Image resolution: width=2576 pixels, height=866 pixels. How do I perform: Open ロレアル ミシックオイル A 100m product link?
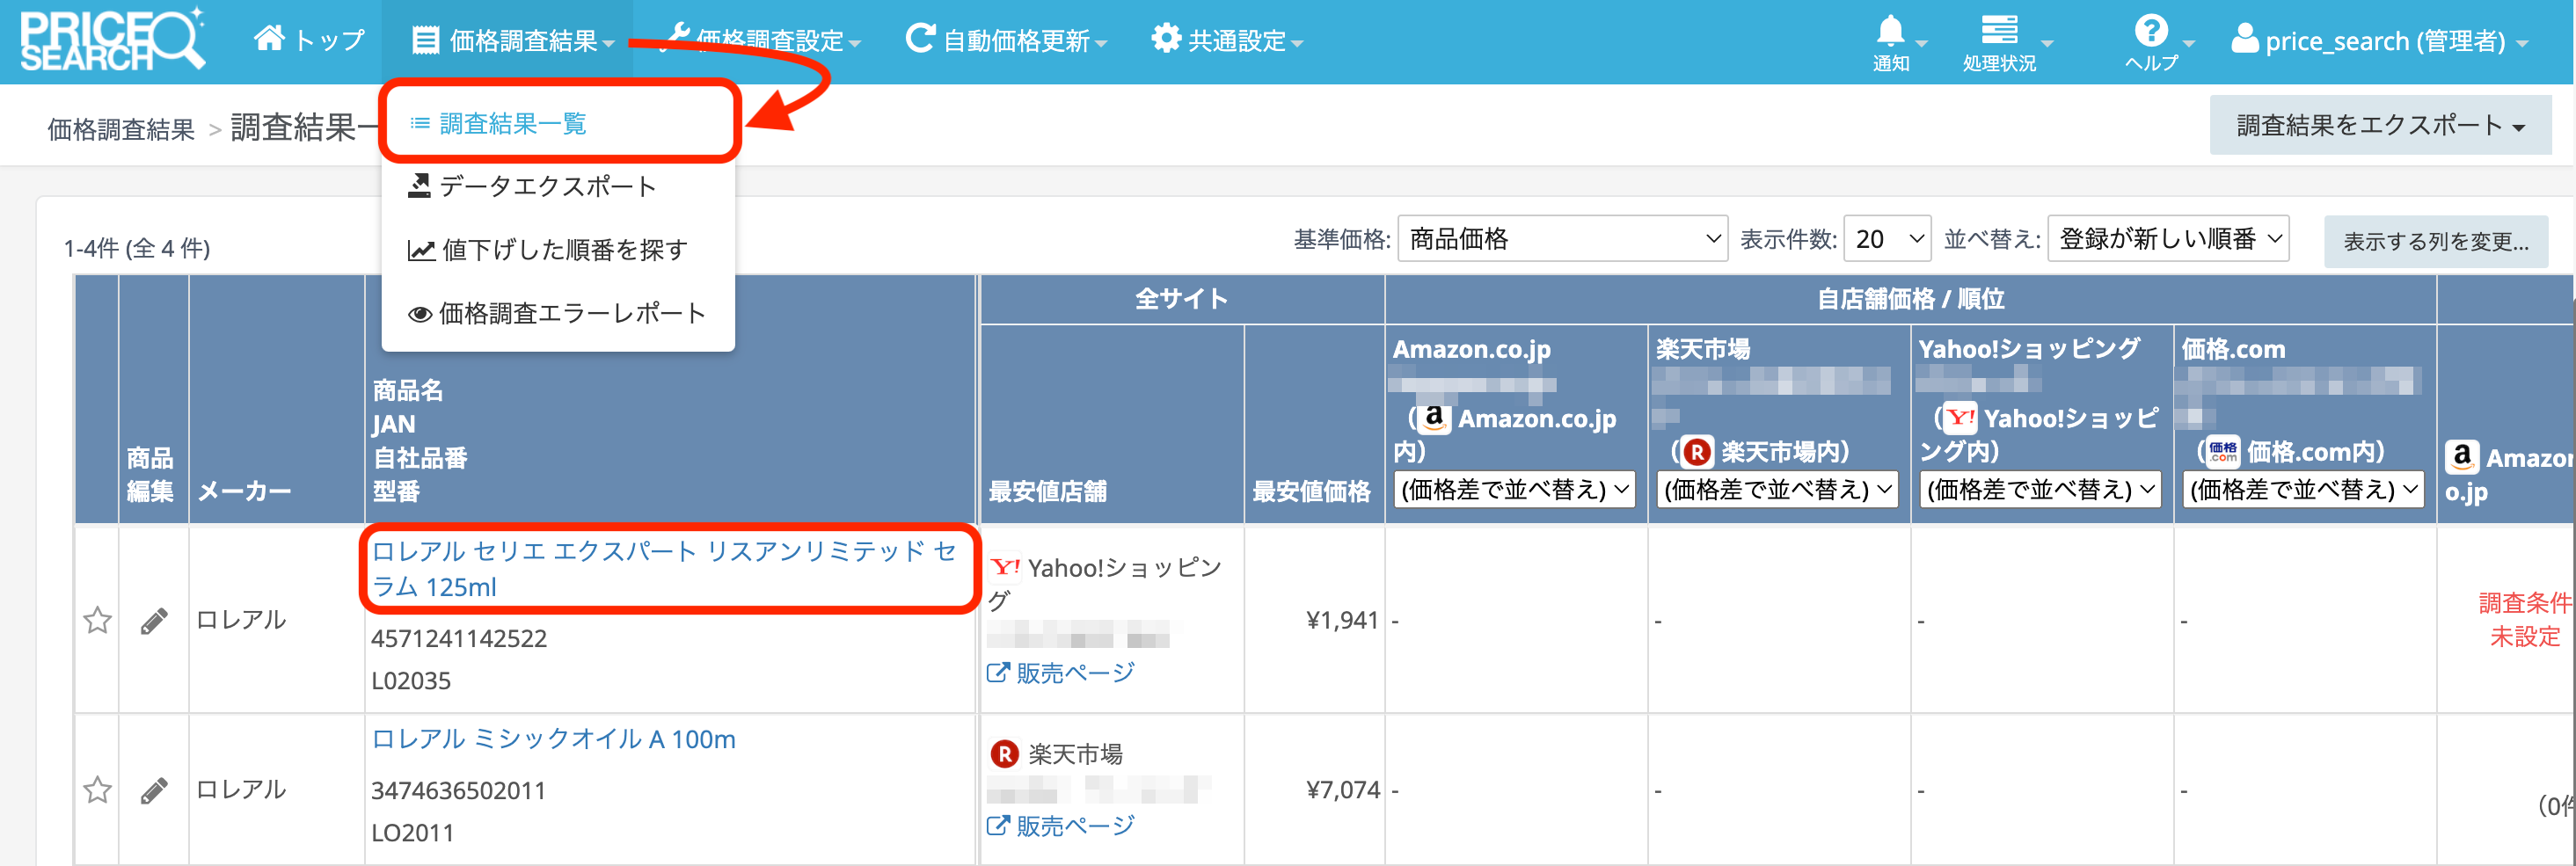click(553, 739)
